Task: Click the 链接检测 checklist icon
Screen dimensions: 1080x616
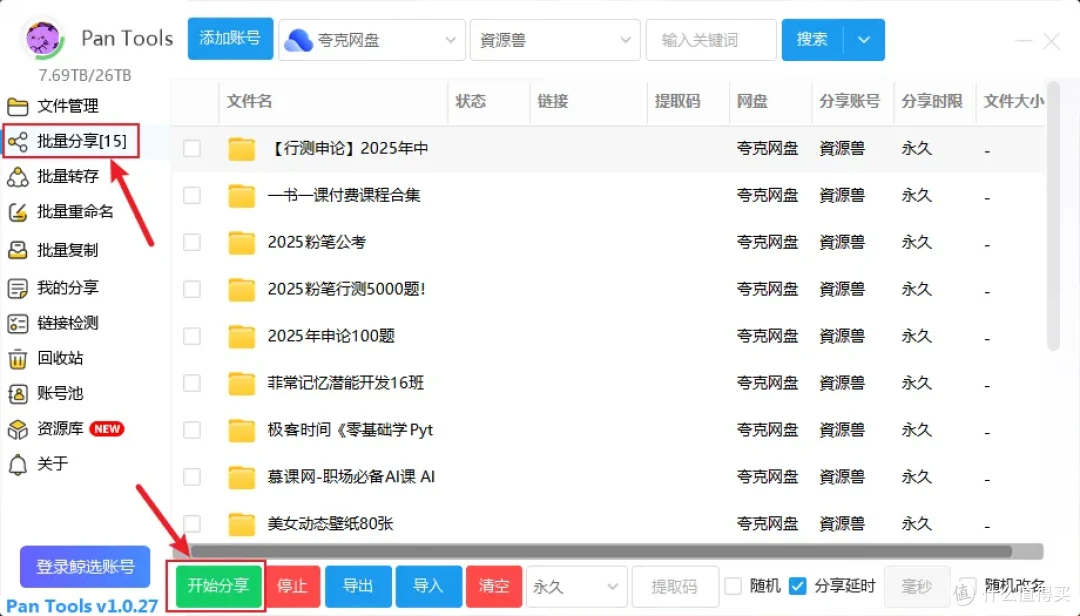Action: (17, 323)
